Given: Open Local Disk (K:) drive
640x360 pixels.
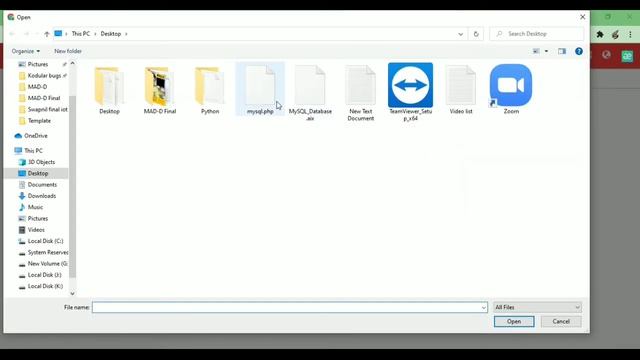Looking at the screenshot, I should [x=45, y=286].
